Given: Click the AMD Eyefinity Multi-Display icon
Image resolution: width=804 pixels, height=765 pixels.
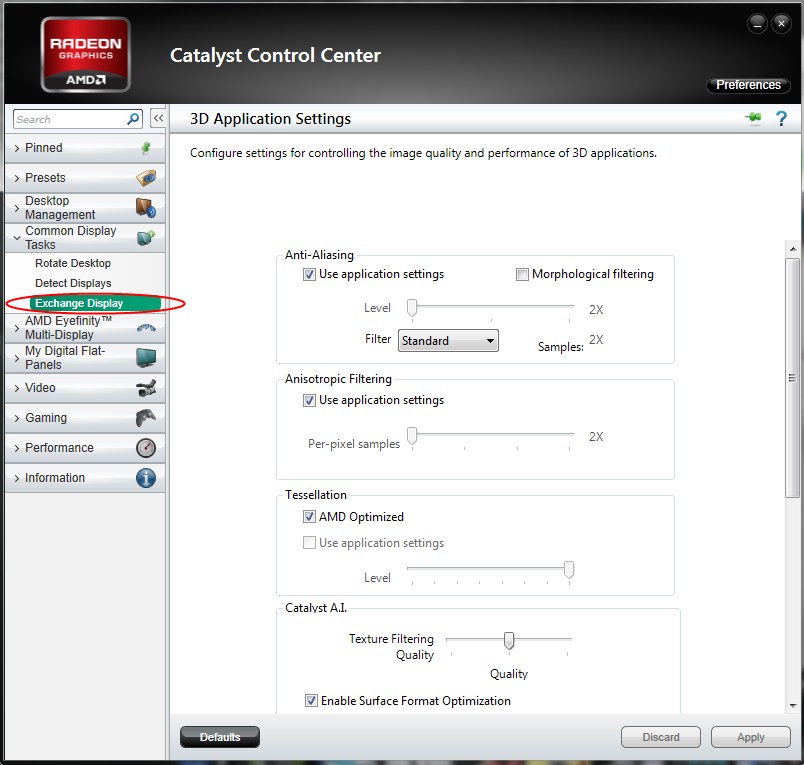Looking at the screenshot, I should pos(147,328).
